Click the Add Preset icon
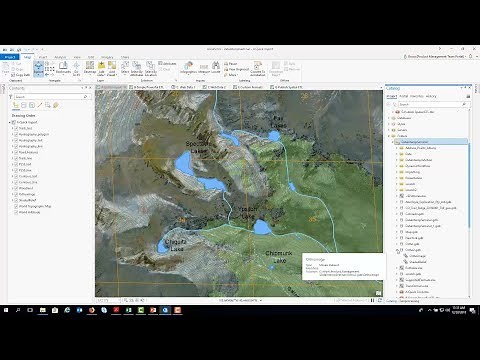The width and height of the screenshot is (480, 360). [112, 65]
